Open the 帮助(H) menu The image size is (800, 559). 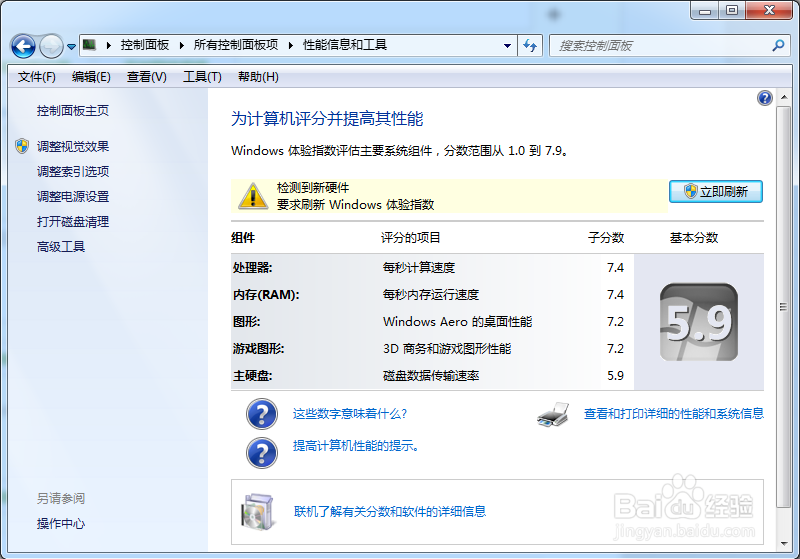258,77
